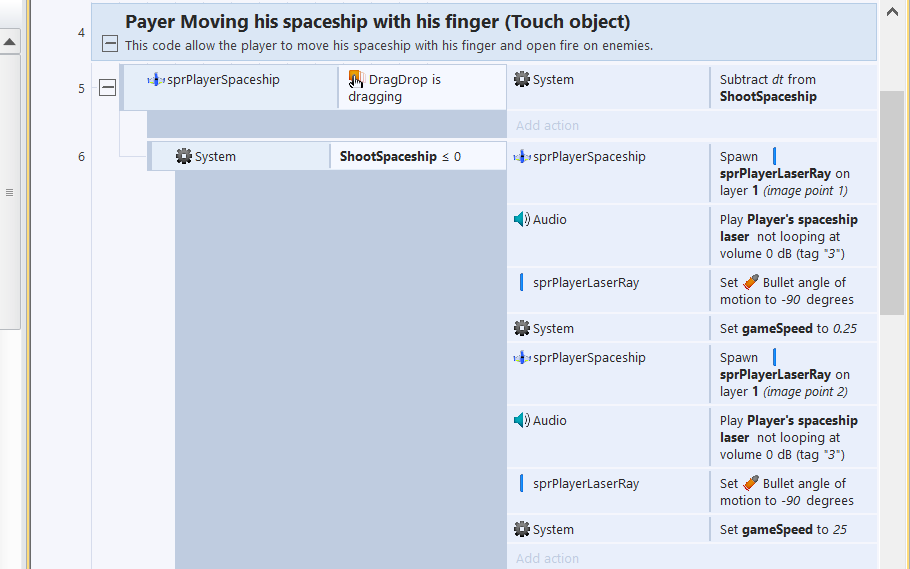Click the bullet icon in first Set Bullet angle action
The width and height of the screenshot is (910, 569).
750,282
